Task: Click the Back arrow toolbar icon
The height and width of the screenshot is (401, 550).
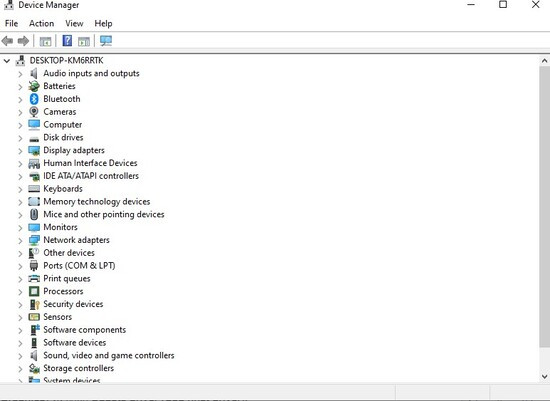Action: point(7,41)
